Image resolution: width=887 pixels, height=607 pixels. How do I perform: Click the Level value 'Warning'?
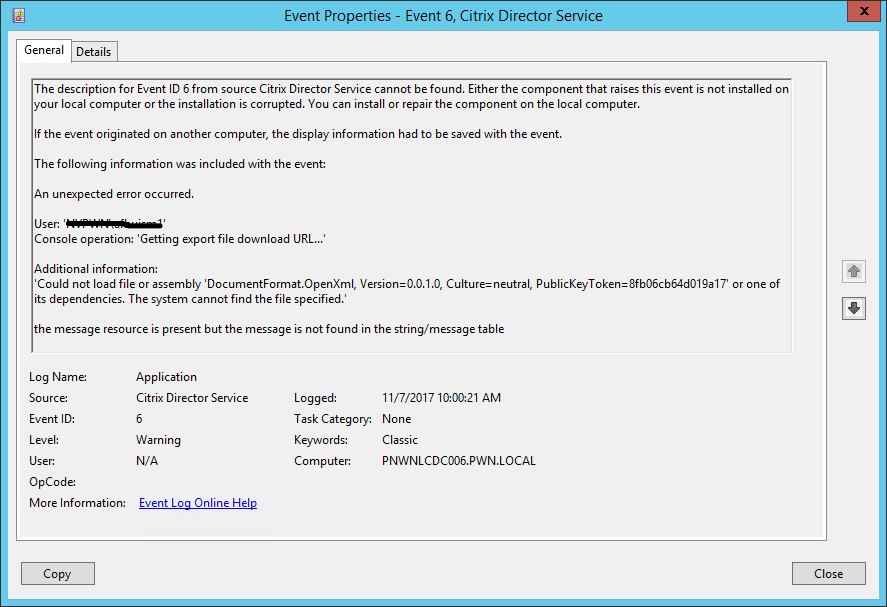tap(158, 440)
